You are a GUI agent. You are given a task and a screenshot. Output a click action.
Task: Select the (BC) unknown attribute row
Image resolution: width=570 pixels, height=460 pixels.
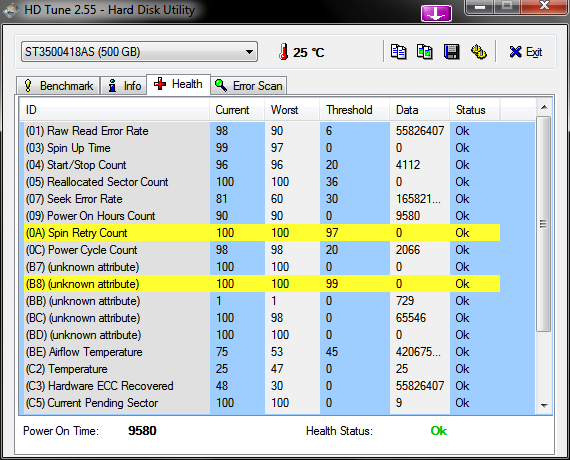[x=263, y=318]
